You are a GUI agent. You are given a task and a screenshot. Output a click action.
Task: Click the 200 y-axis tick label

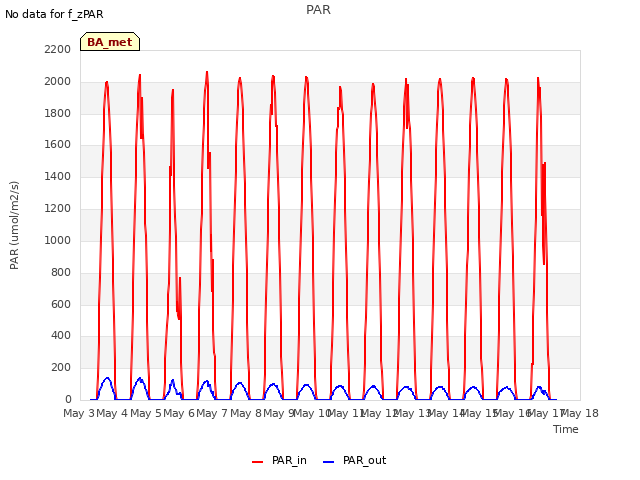(61, 367)
